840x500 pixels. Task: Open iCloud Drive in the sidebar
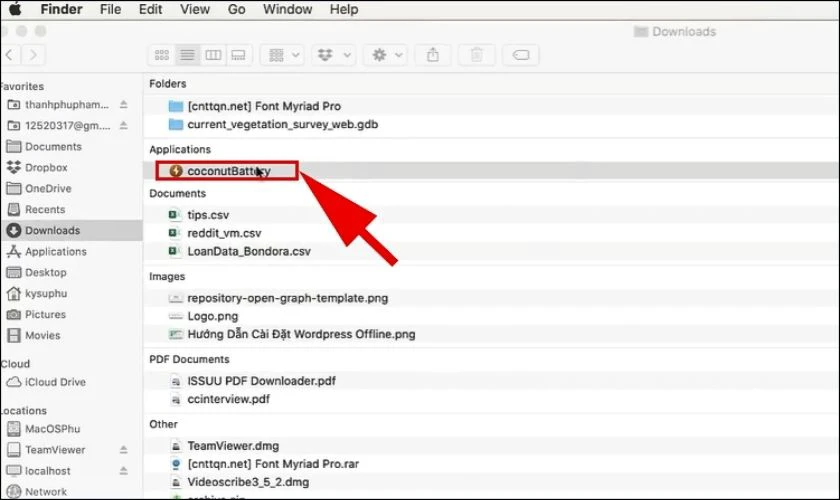[46, 382]
